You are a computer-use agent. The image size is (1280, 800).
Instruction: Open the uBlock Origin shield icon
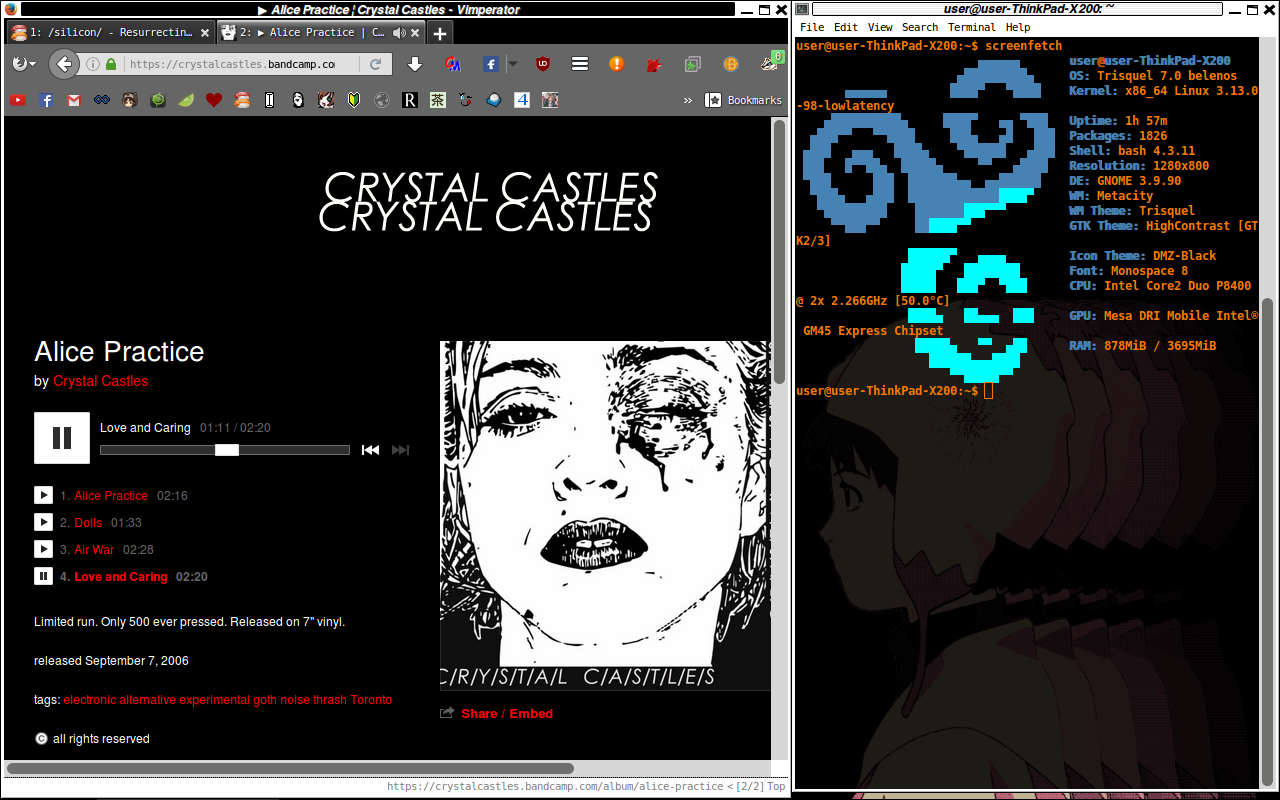[542, 64]
